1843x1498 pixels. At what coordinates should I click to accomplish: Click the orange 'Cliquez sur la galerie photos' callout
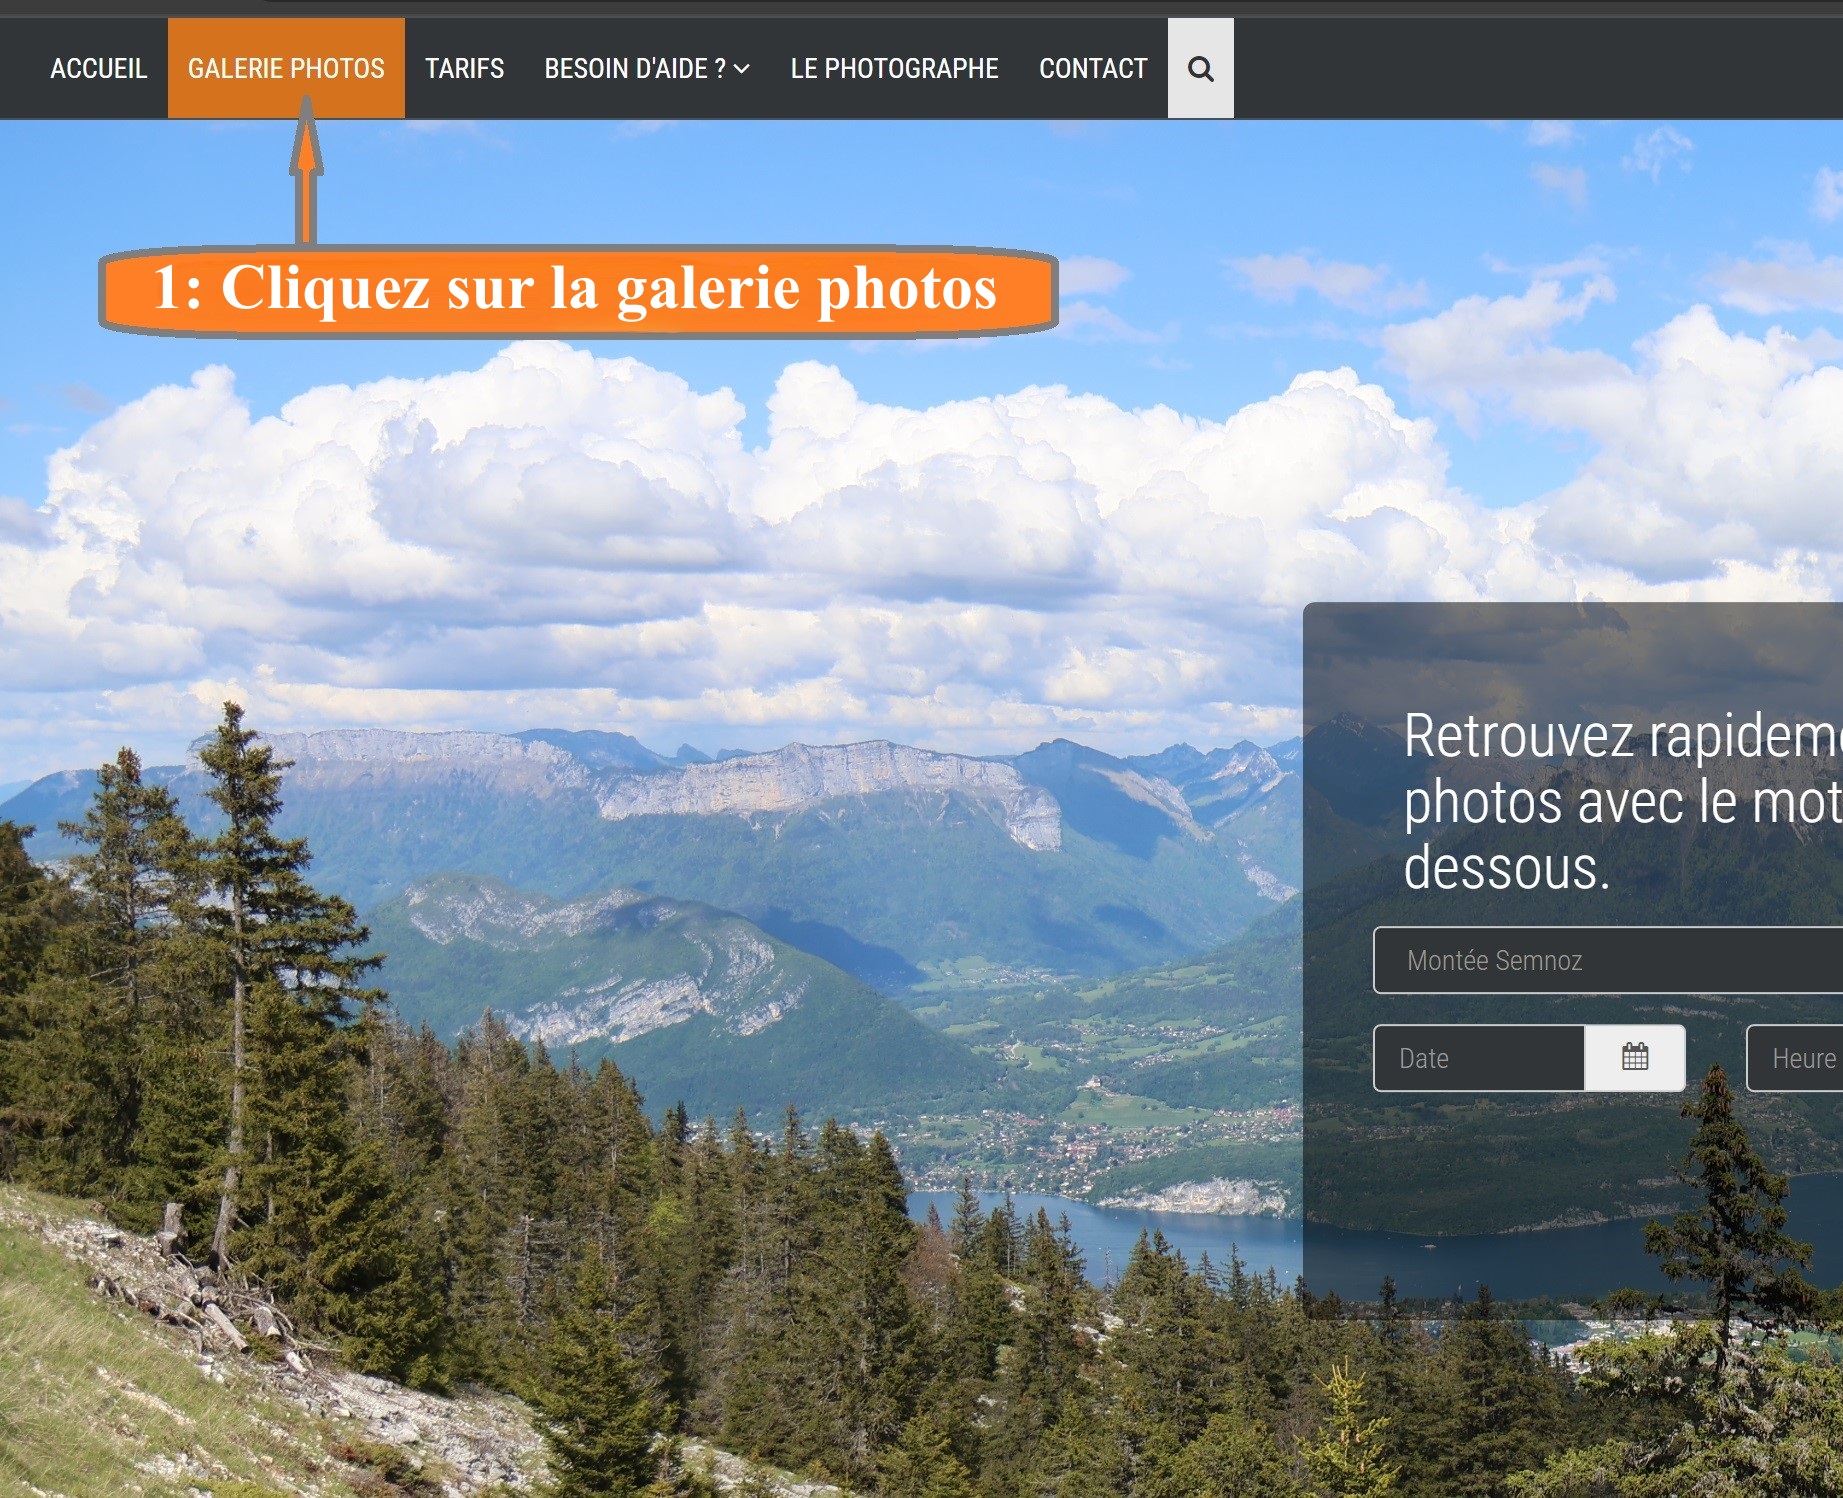578,290
